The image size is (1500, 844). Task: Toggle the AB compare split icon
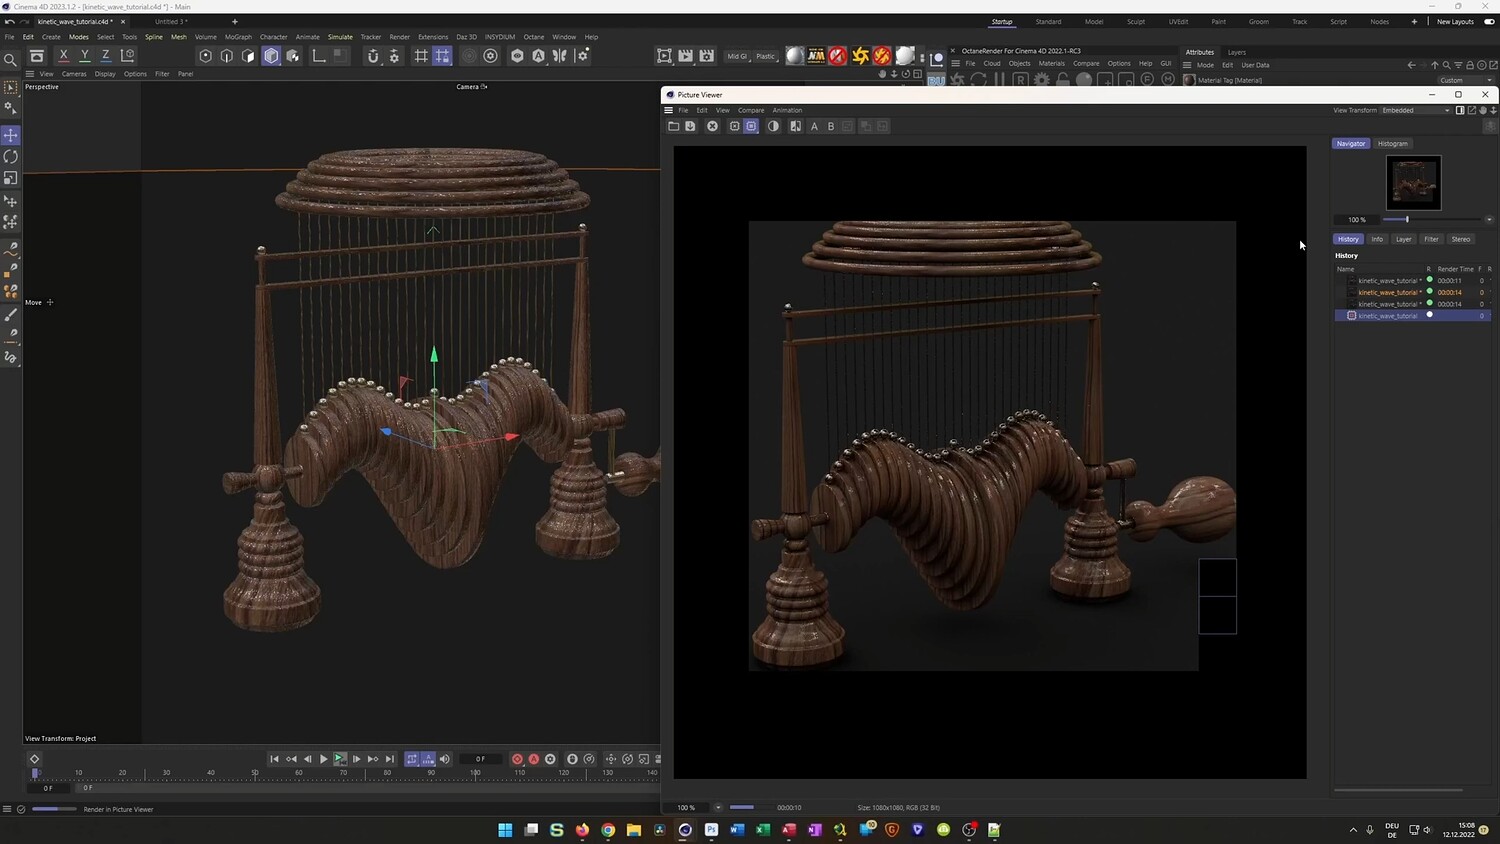[795, 126]
